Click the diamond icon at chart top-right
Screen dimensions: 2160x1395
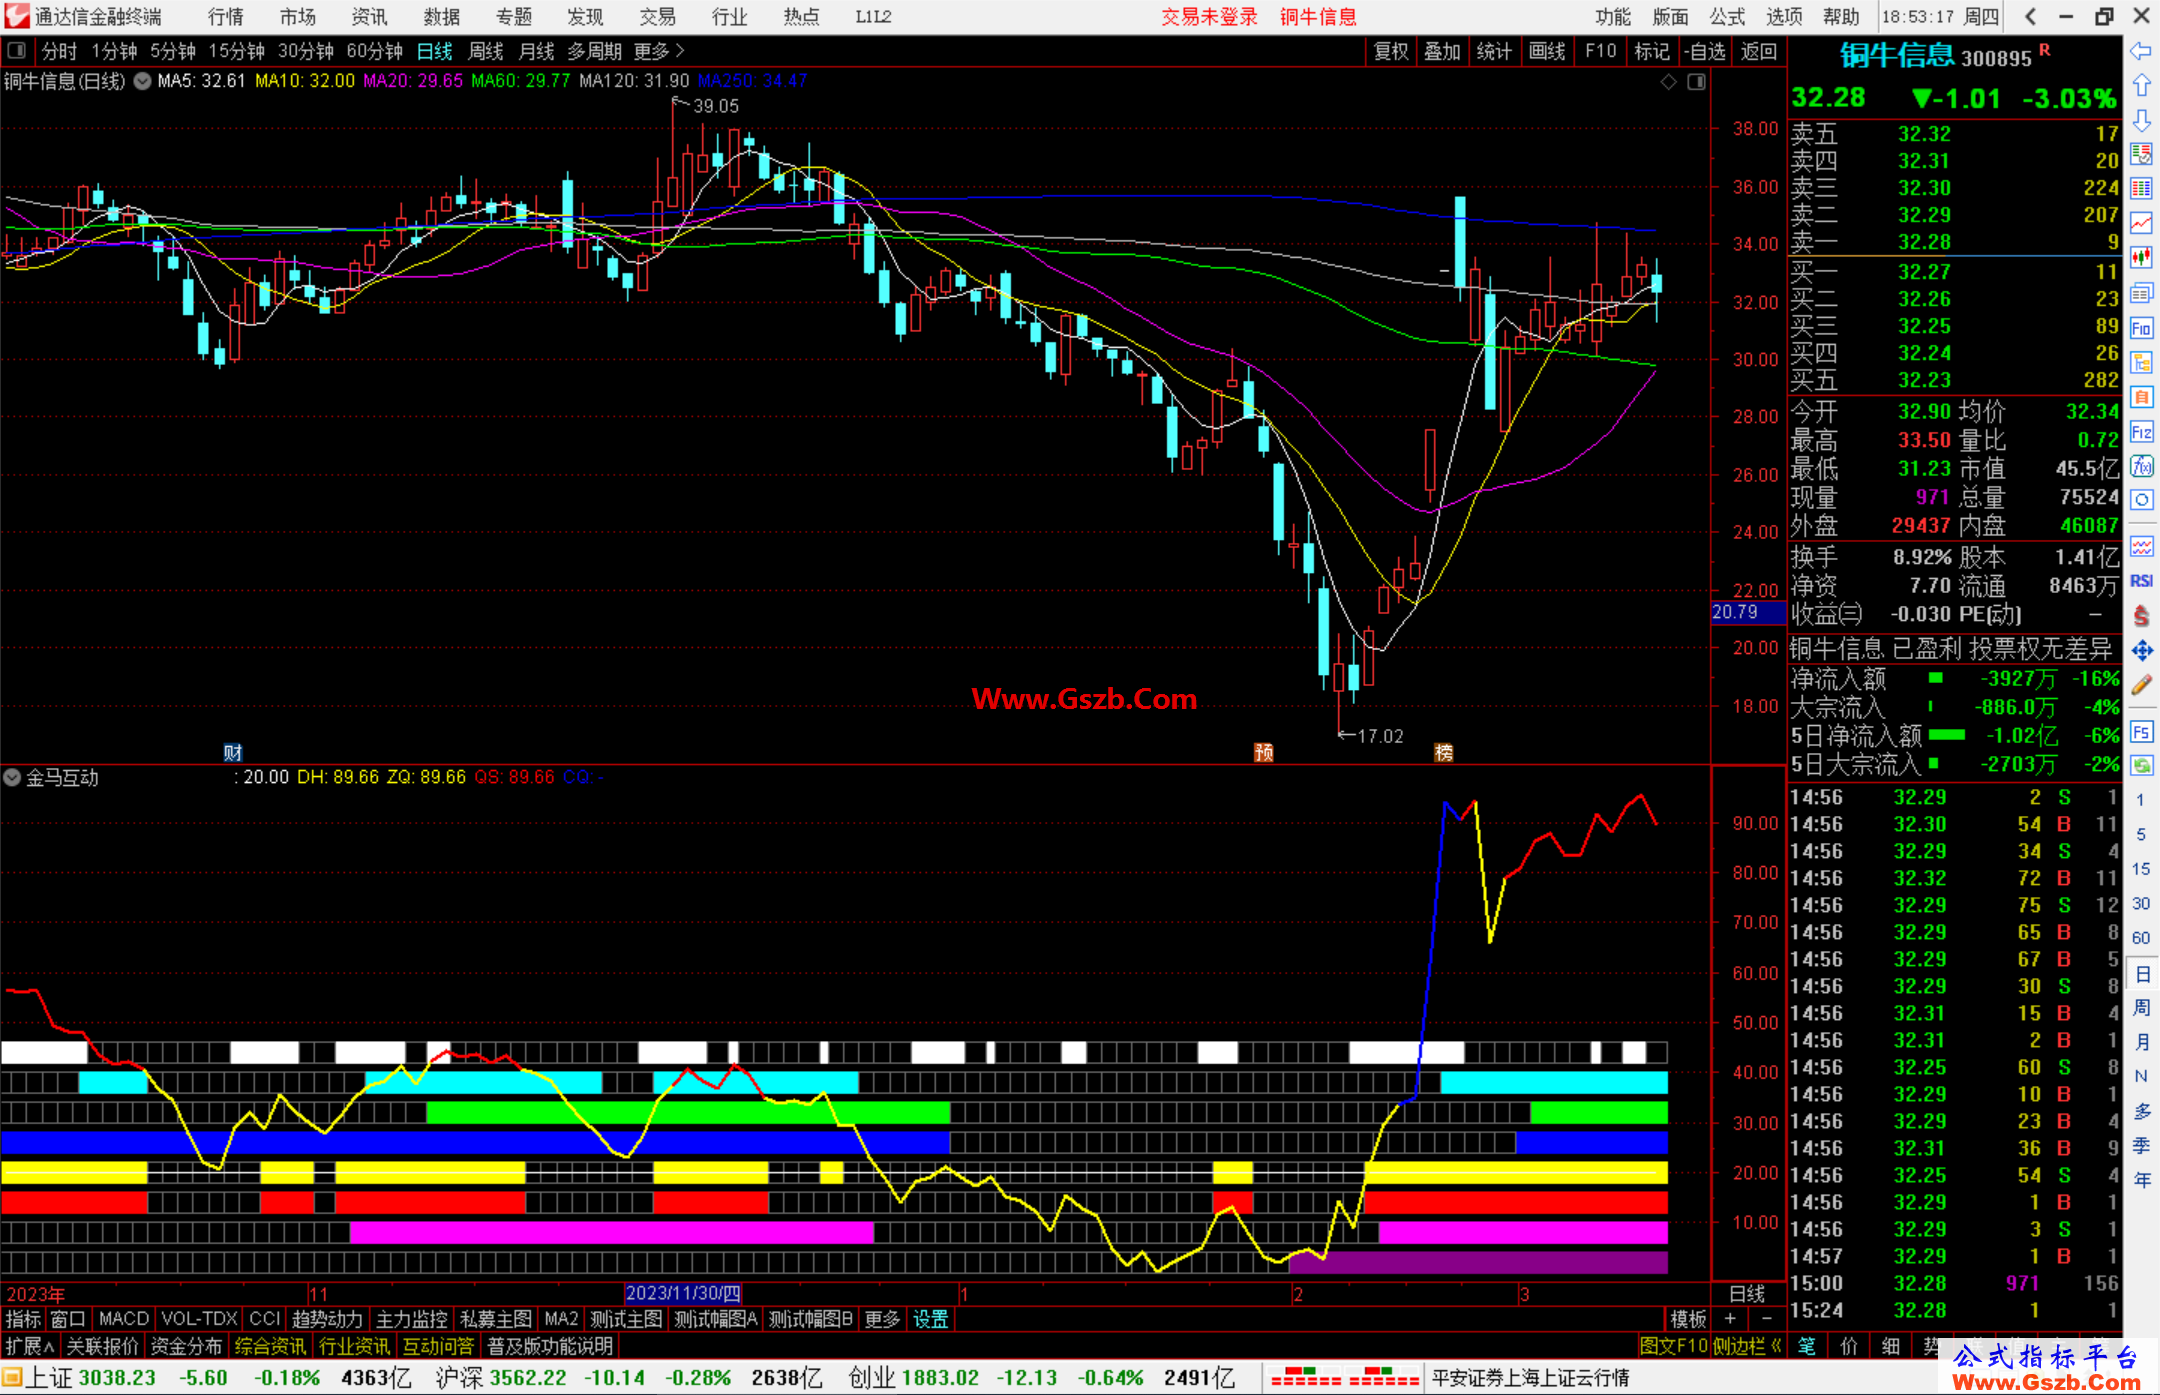coord(1668,82)
